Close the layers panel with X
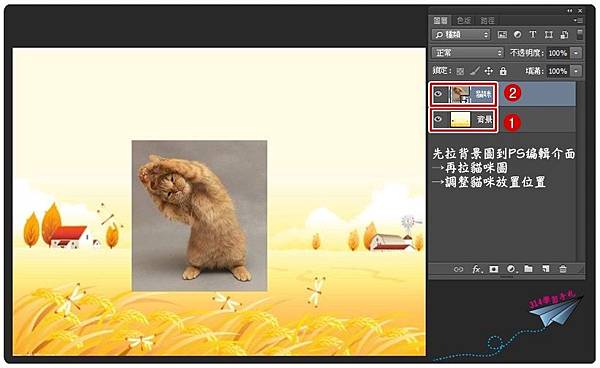The height and width of the screenshot is (368, 600). tap(580, 11)
